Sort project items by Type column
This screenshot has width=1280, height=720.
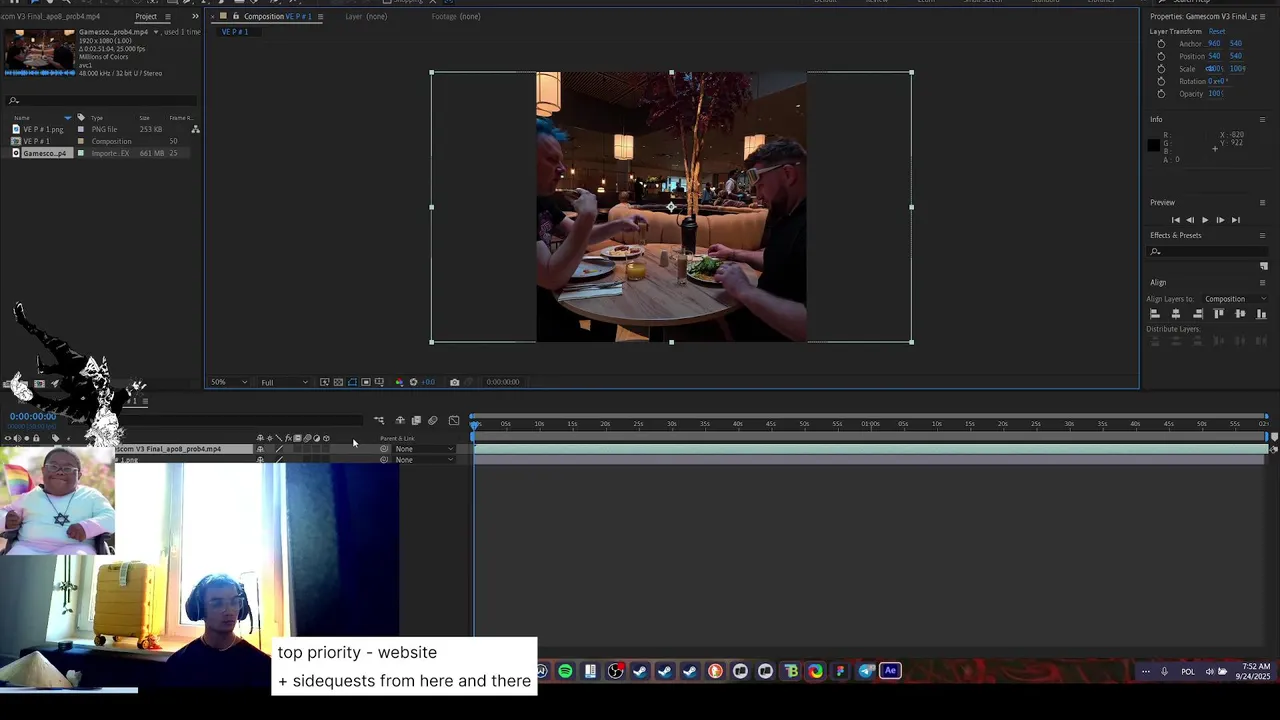tap(96, 118)
